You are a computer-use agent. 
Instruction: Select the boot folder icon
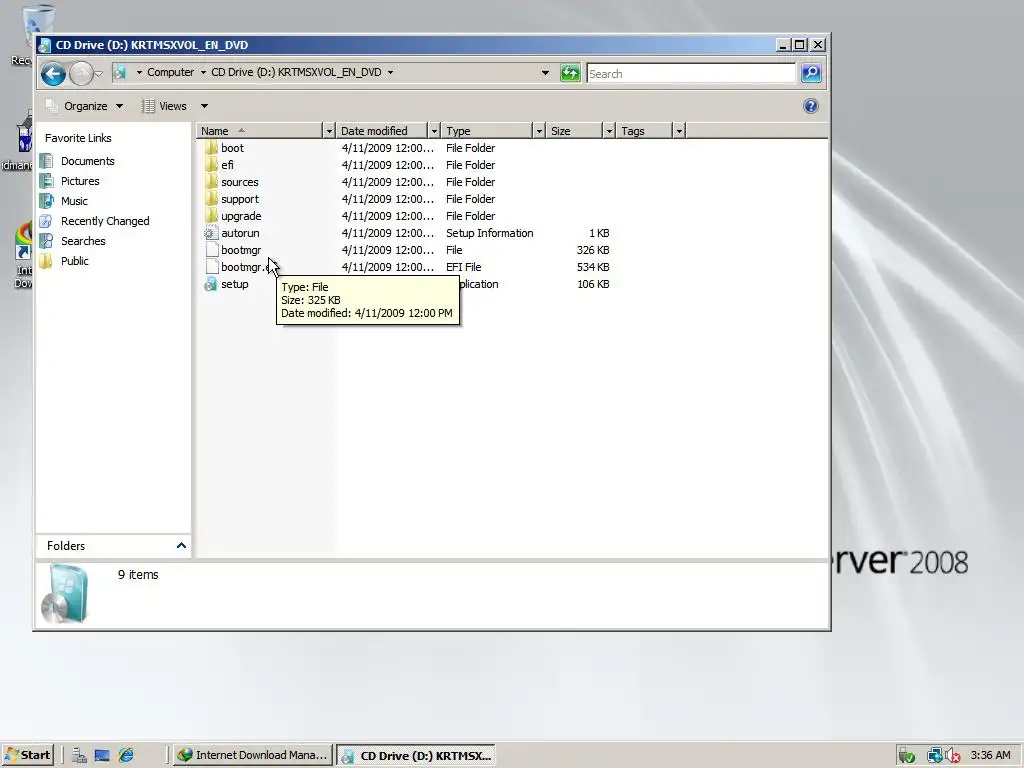click(210, 148)
